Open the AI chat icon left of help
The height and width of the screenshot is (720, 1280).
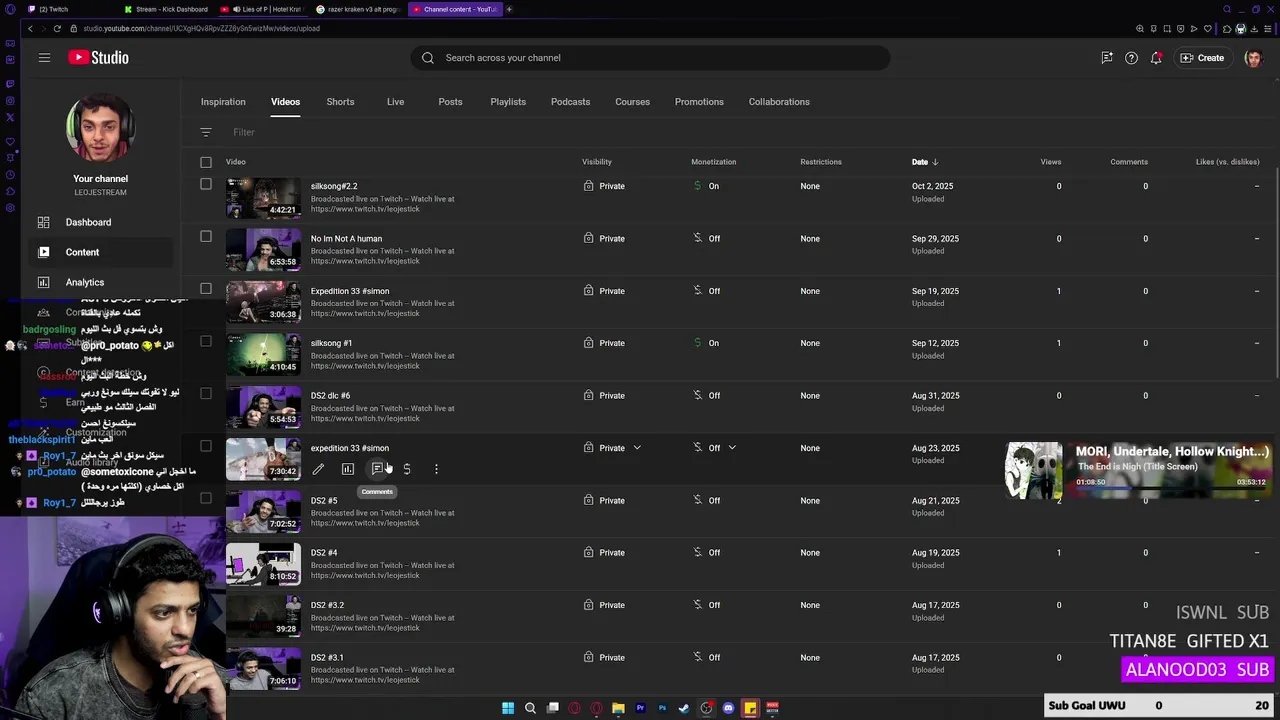click(x=1107, y=58)
